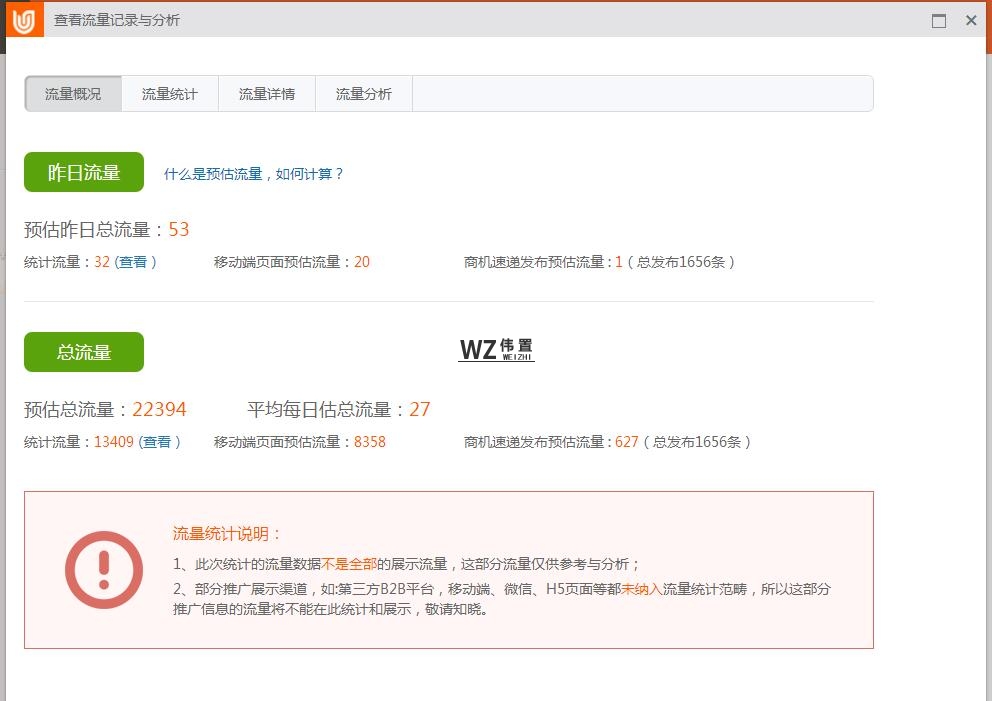
Task: Click the 商机速递发布预估流量 value 627
Action: tap(626, 442)
